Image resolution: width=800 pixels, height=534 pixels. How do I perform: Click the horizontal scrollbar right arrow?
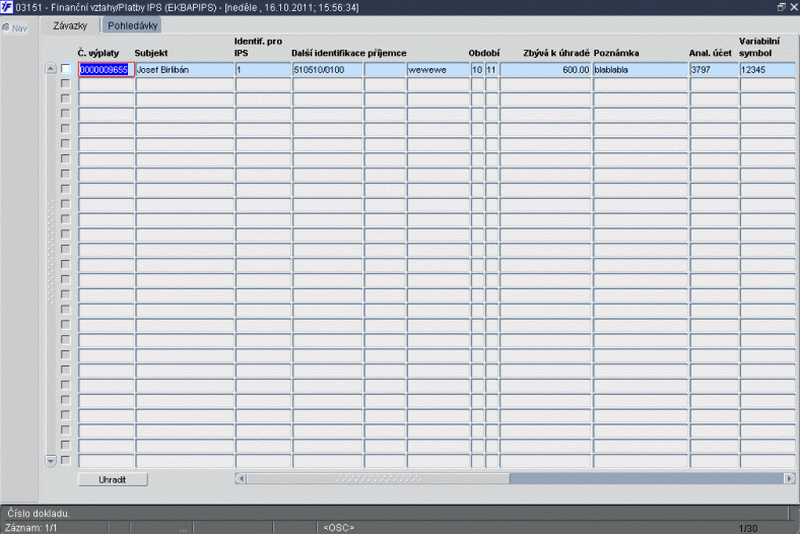coord(789,478)
